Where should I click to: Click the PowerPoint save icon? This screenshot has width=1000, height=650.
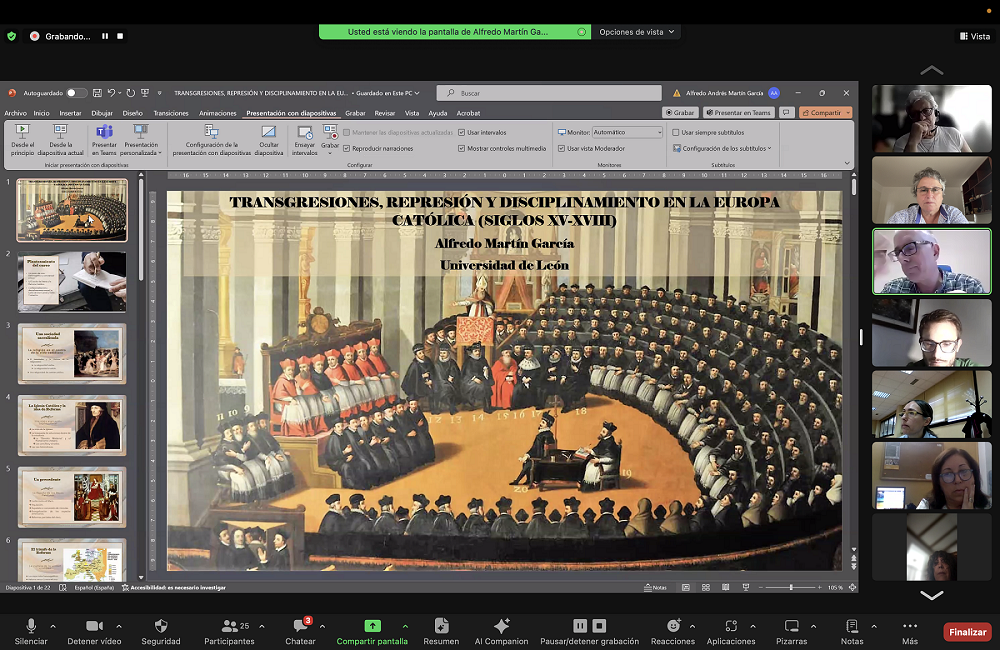[x=97, y=93]
